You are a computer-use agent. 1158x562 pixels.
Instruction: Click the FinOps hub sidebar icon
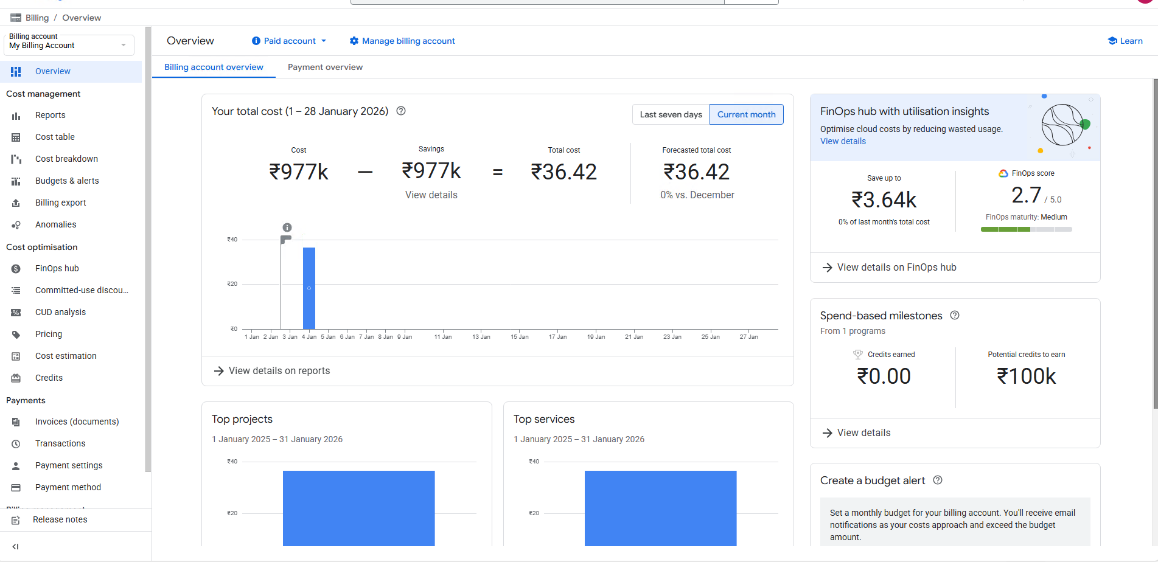coord(16,269)
